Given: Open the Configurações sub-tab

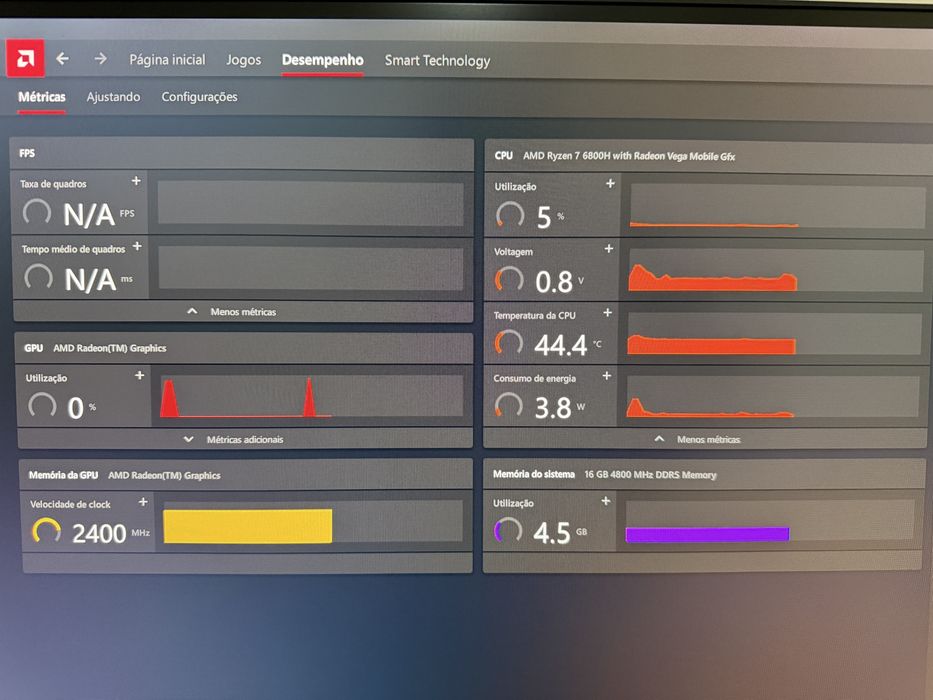Looking at the screenshot, I should pyautogui.click(x=199, y=97).
